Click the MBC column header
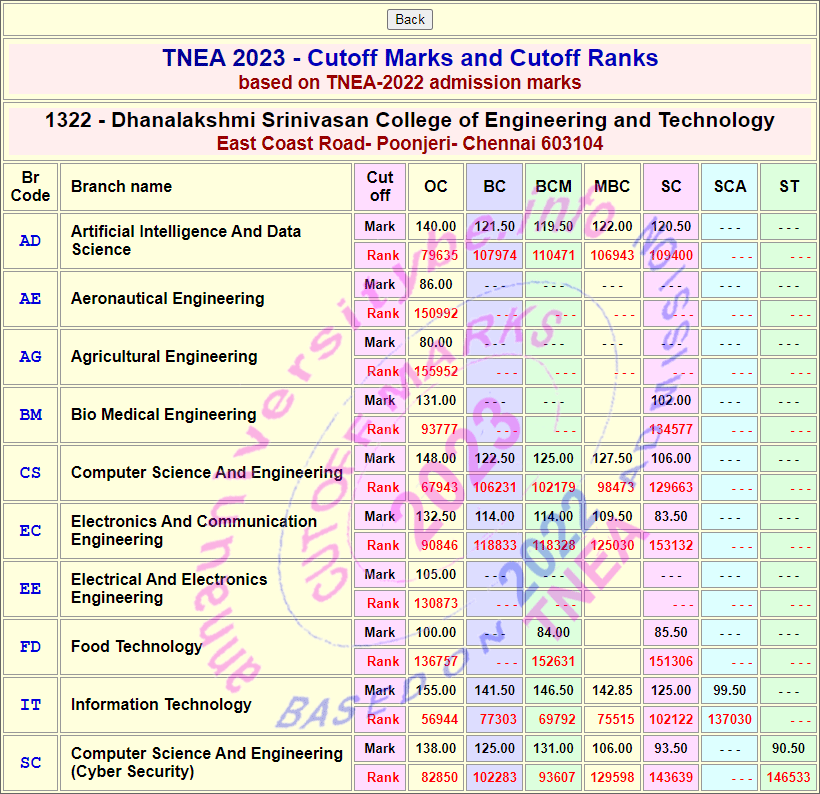This screenshot has width=820, height=794. click(612, 187)
